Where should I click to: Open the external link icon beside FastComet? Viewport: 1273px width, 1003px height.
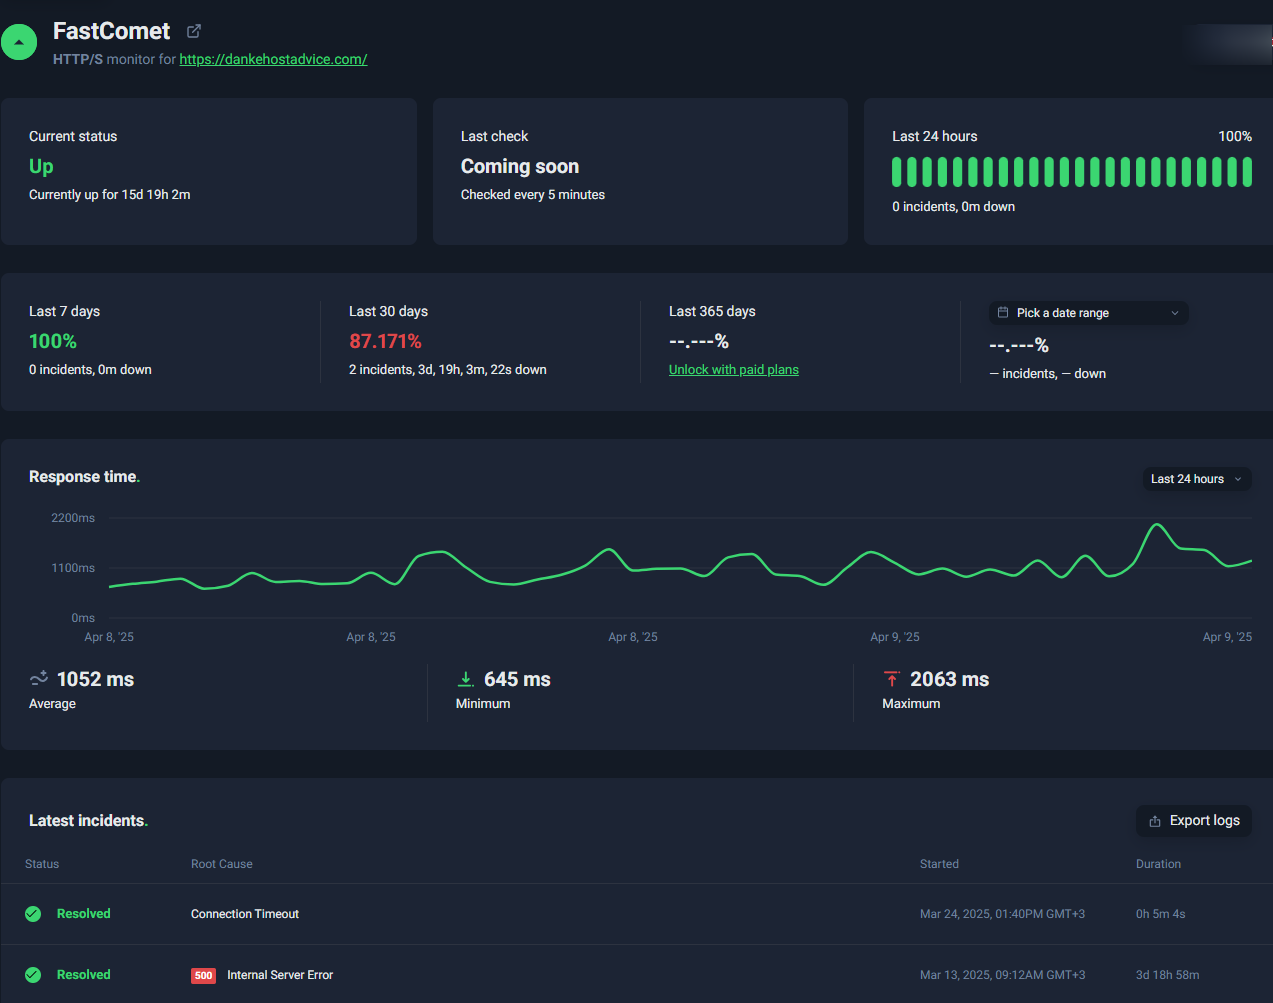(x=194, y=31)
